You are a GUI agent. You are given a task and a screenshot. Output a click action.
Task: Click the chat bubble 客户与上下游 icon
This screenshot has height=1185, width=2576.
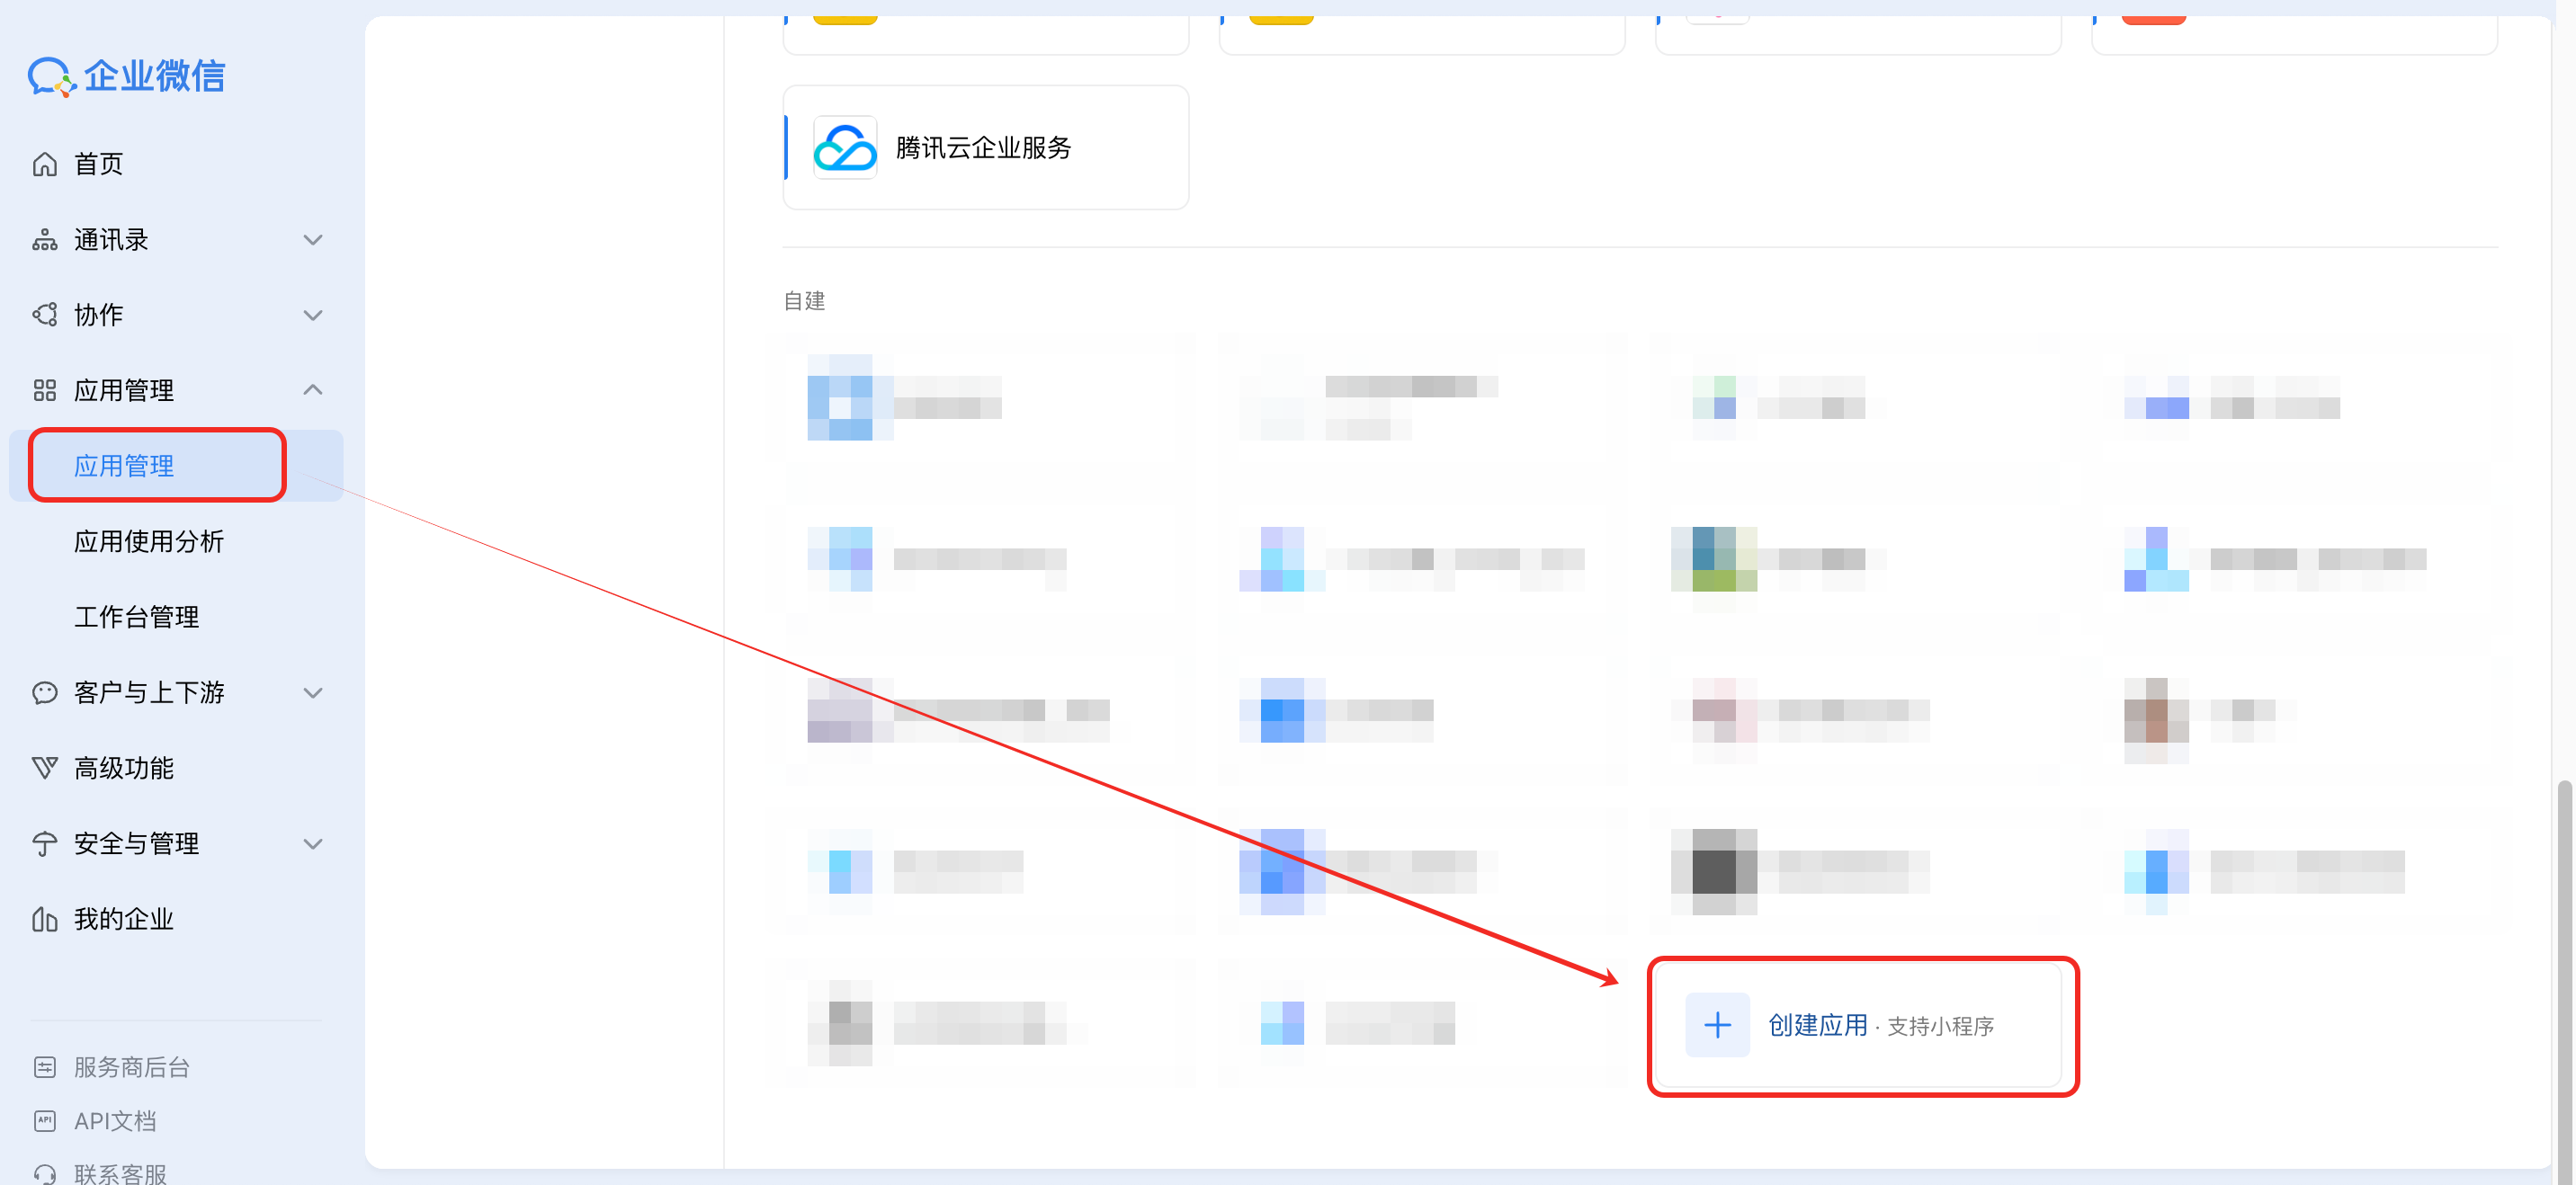coord(45,692)
